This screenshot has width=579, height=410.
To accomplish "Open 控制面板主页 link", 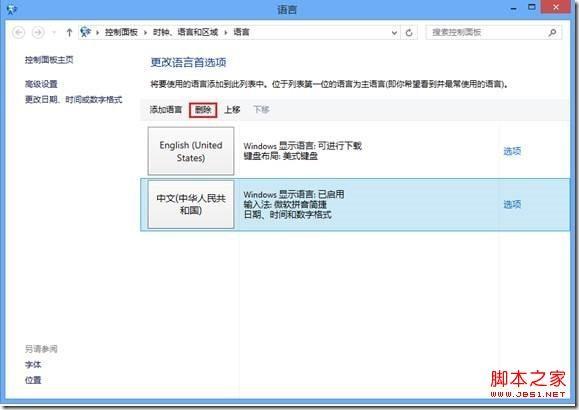I will 49,59.
